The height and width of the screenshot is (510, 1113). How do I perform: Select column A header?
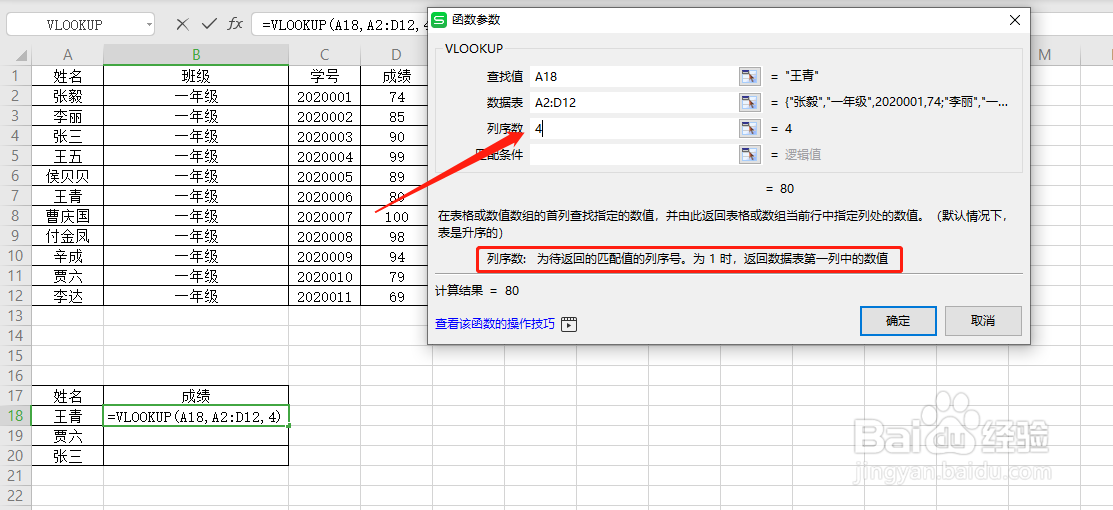(x=67, y=55)
